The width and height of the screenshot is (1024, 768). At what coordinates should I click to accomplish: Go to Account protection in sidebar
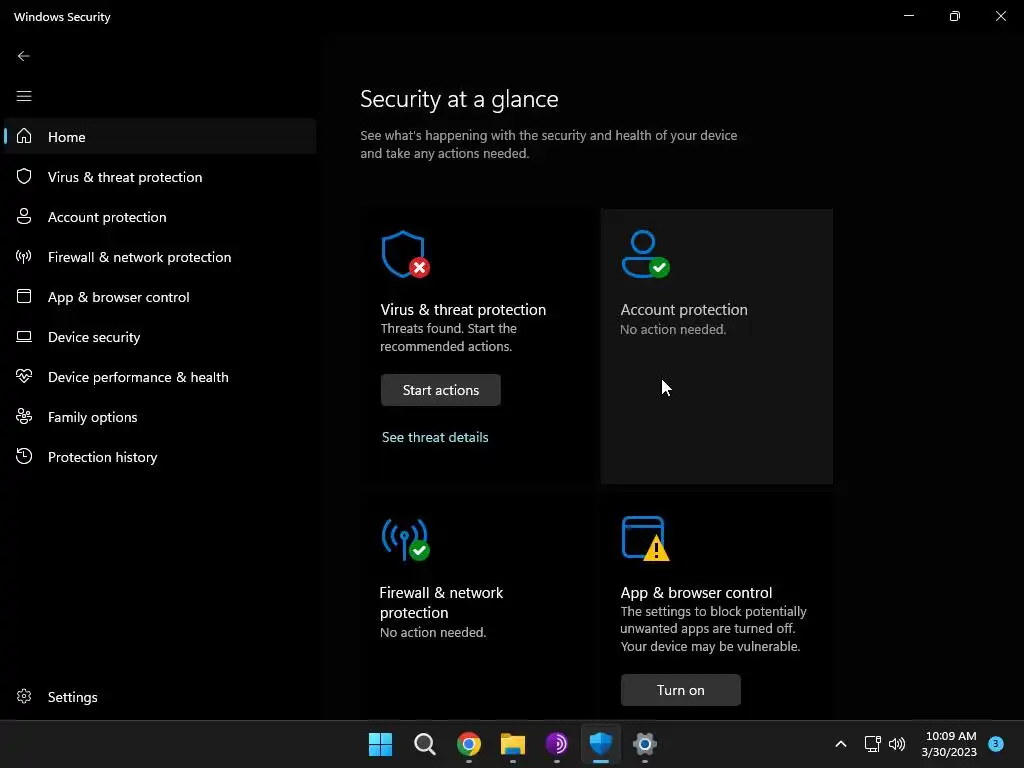point(107,217)
